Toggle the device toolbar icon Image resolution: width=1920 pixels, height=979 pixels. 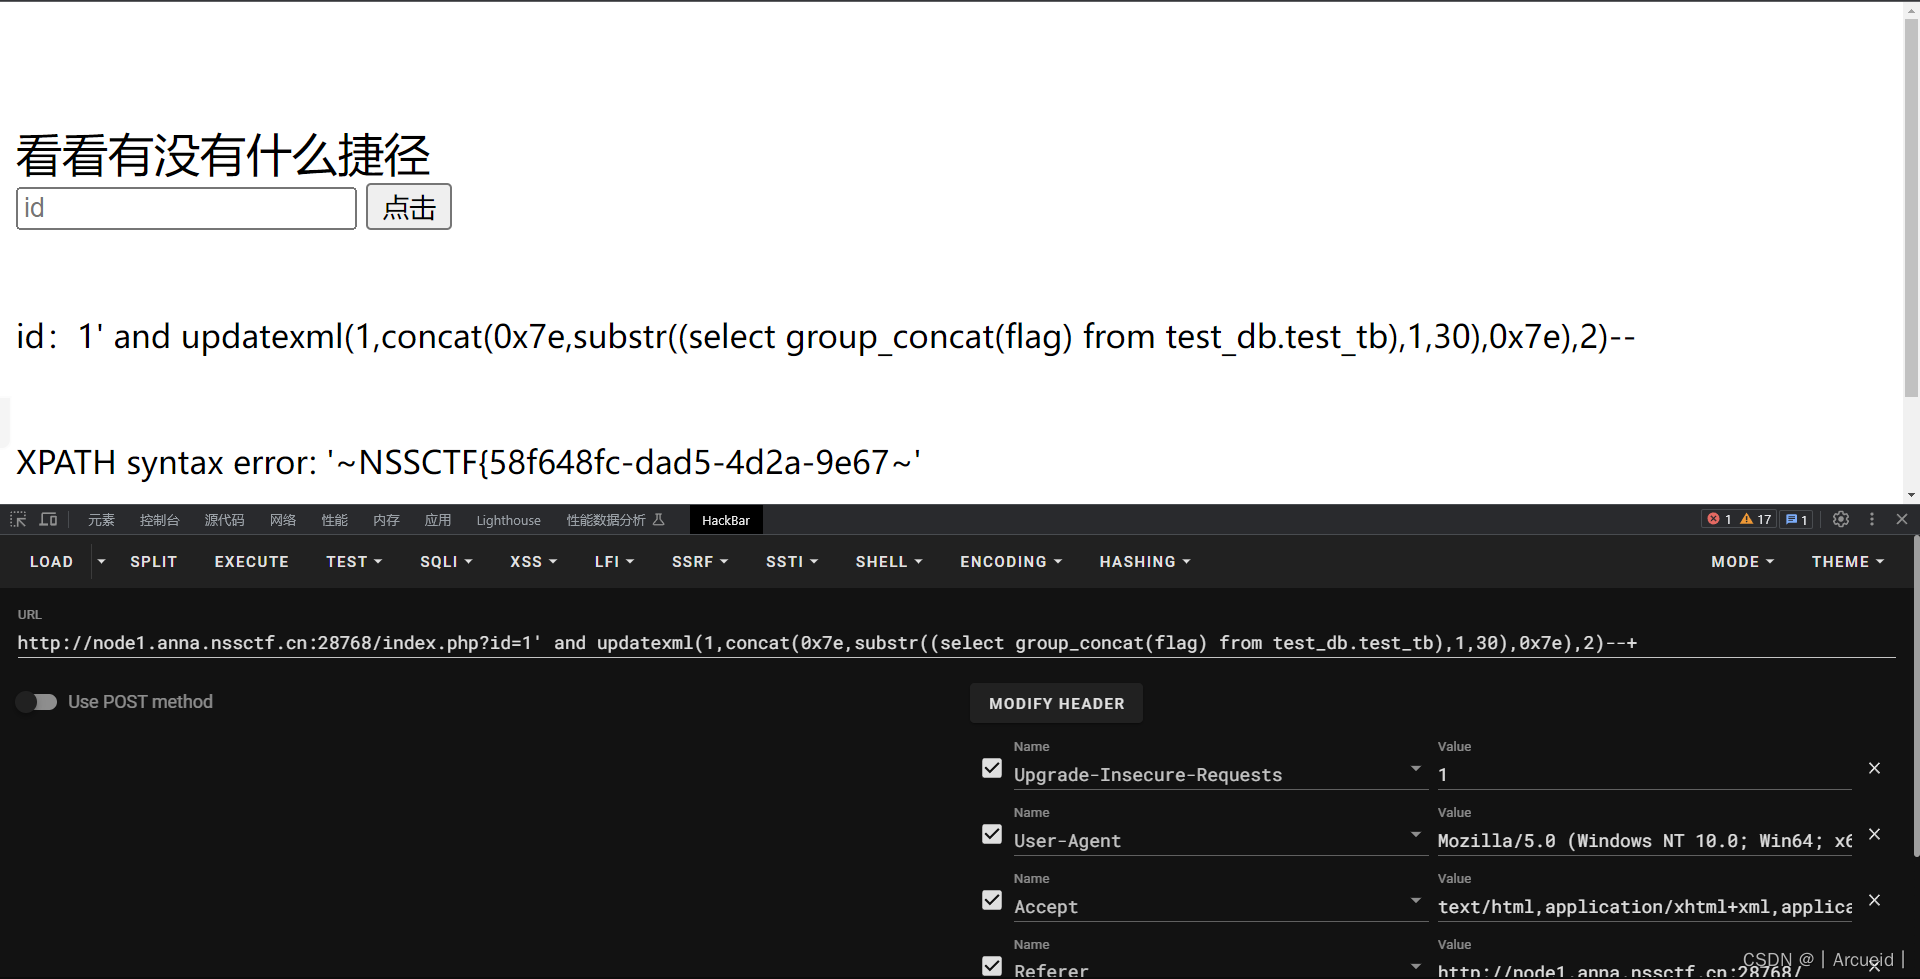coord(48,520)
